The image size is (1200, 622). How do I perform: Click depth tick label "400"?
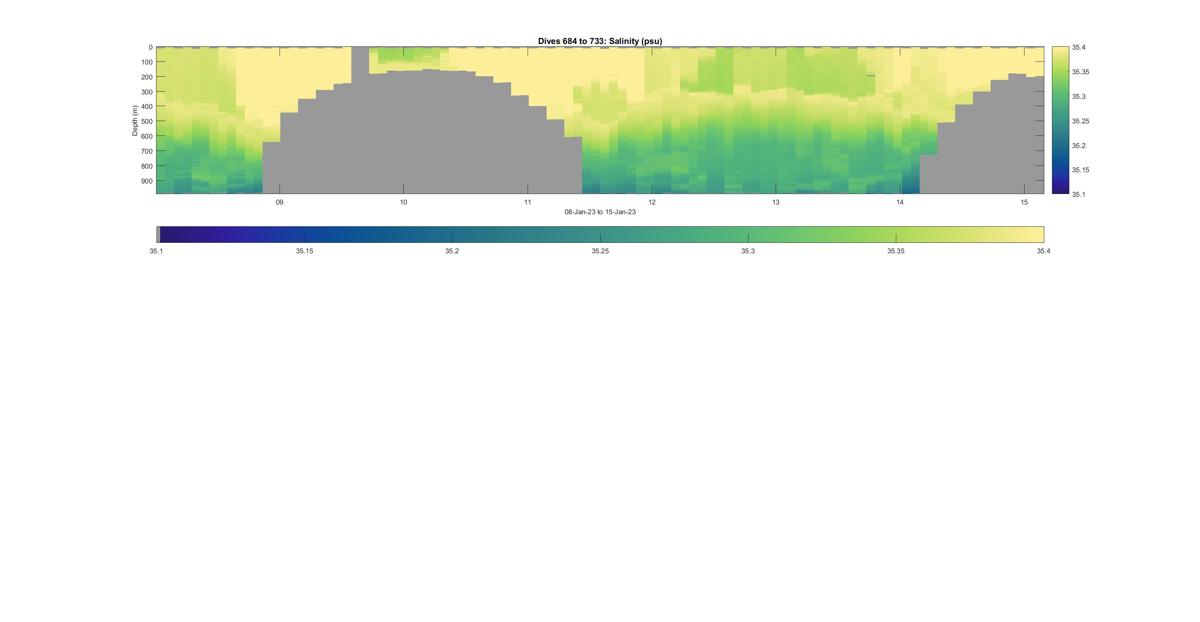click(146, 107)
